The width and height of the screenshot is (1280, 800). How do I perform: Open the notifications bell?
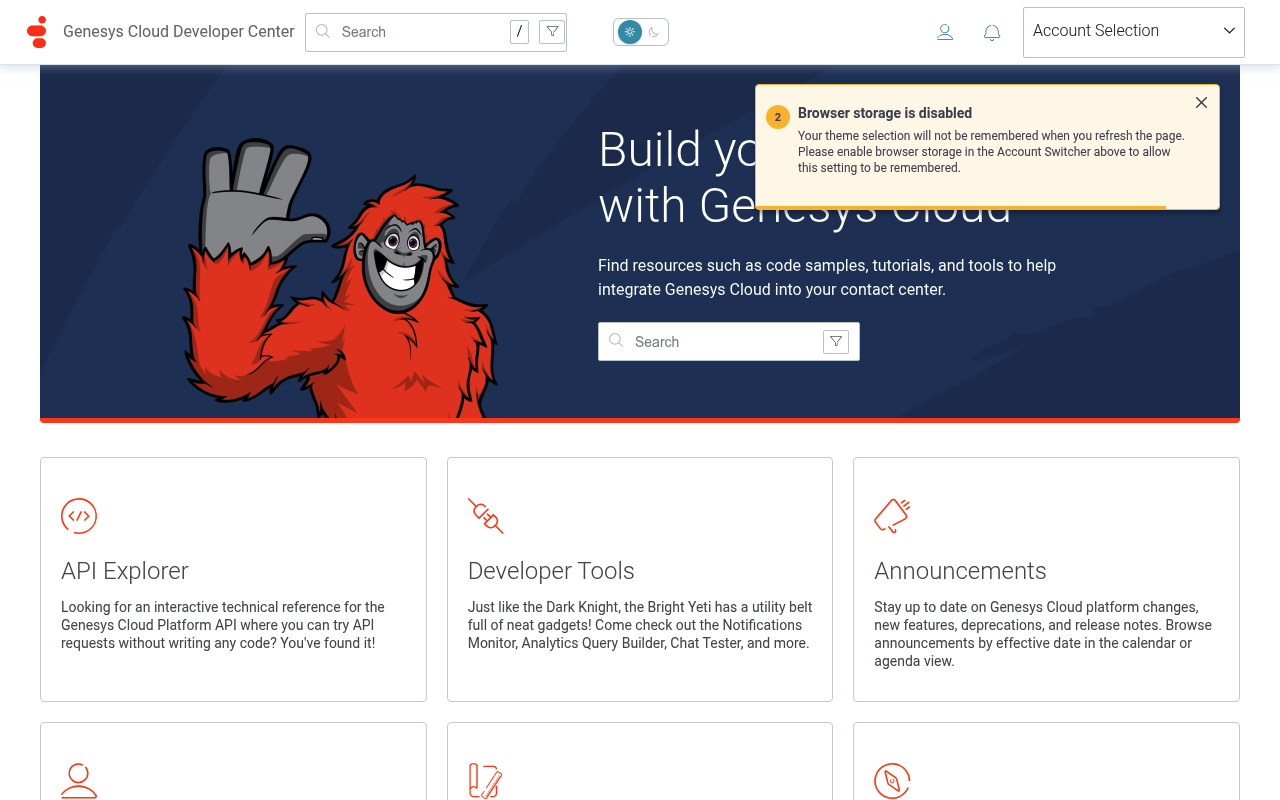tap(992, 32)
